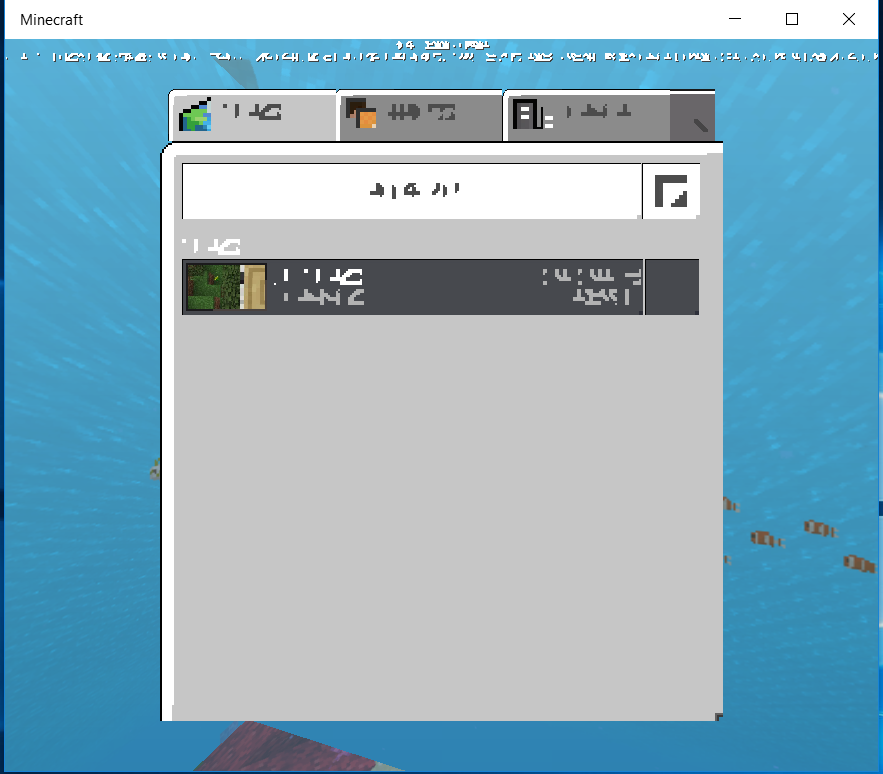The image size is (883, 774).
Task: Open the Servers tab with server rack icon
Action: pyautogui.click(x=587, y=115)
